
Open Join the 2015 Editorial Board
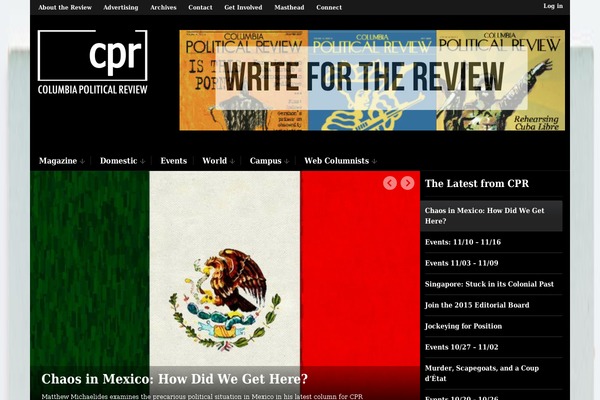[x=477, y=305]
